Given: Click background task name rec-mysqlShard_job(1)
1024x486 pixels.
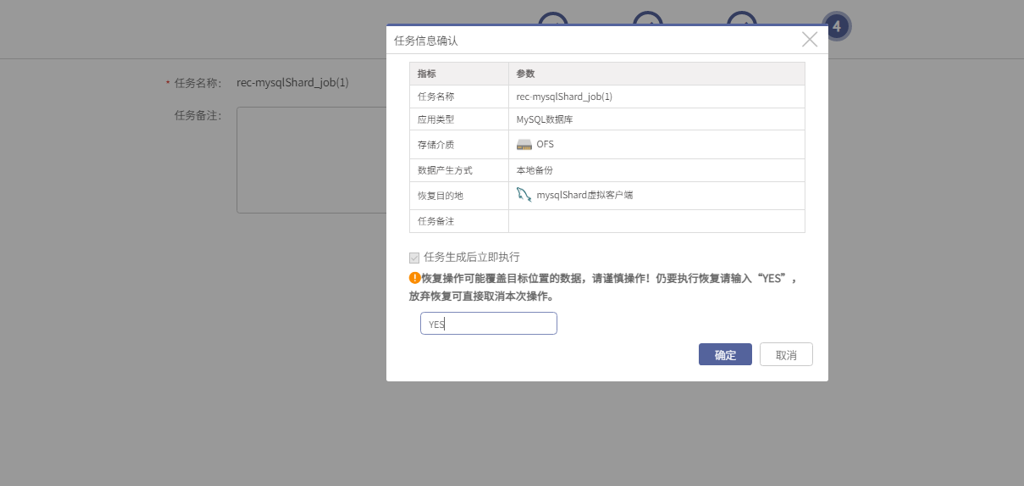Looking at the screenshot, I should (293, 83).
